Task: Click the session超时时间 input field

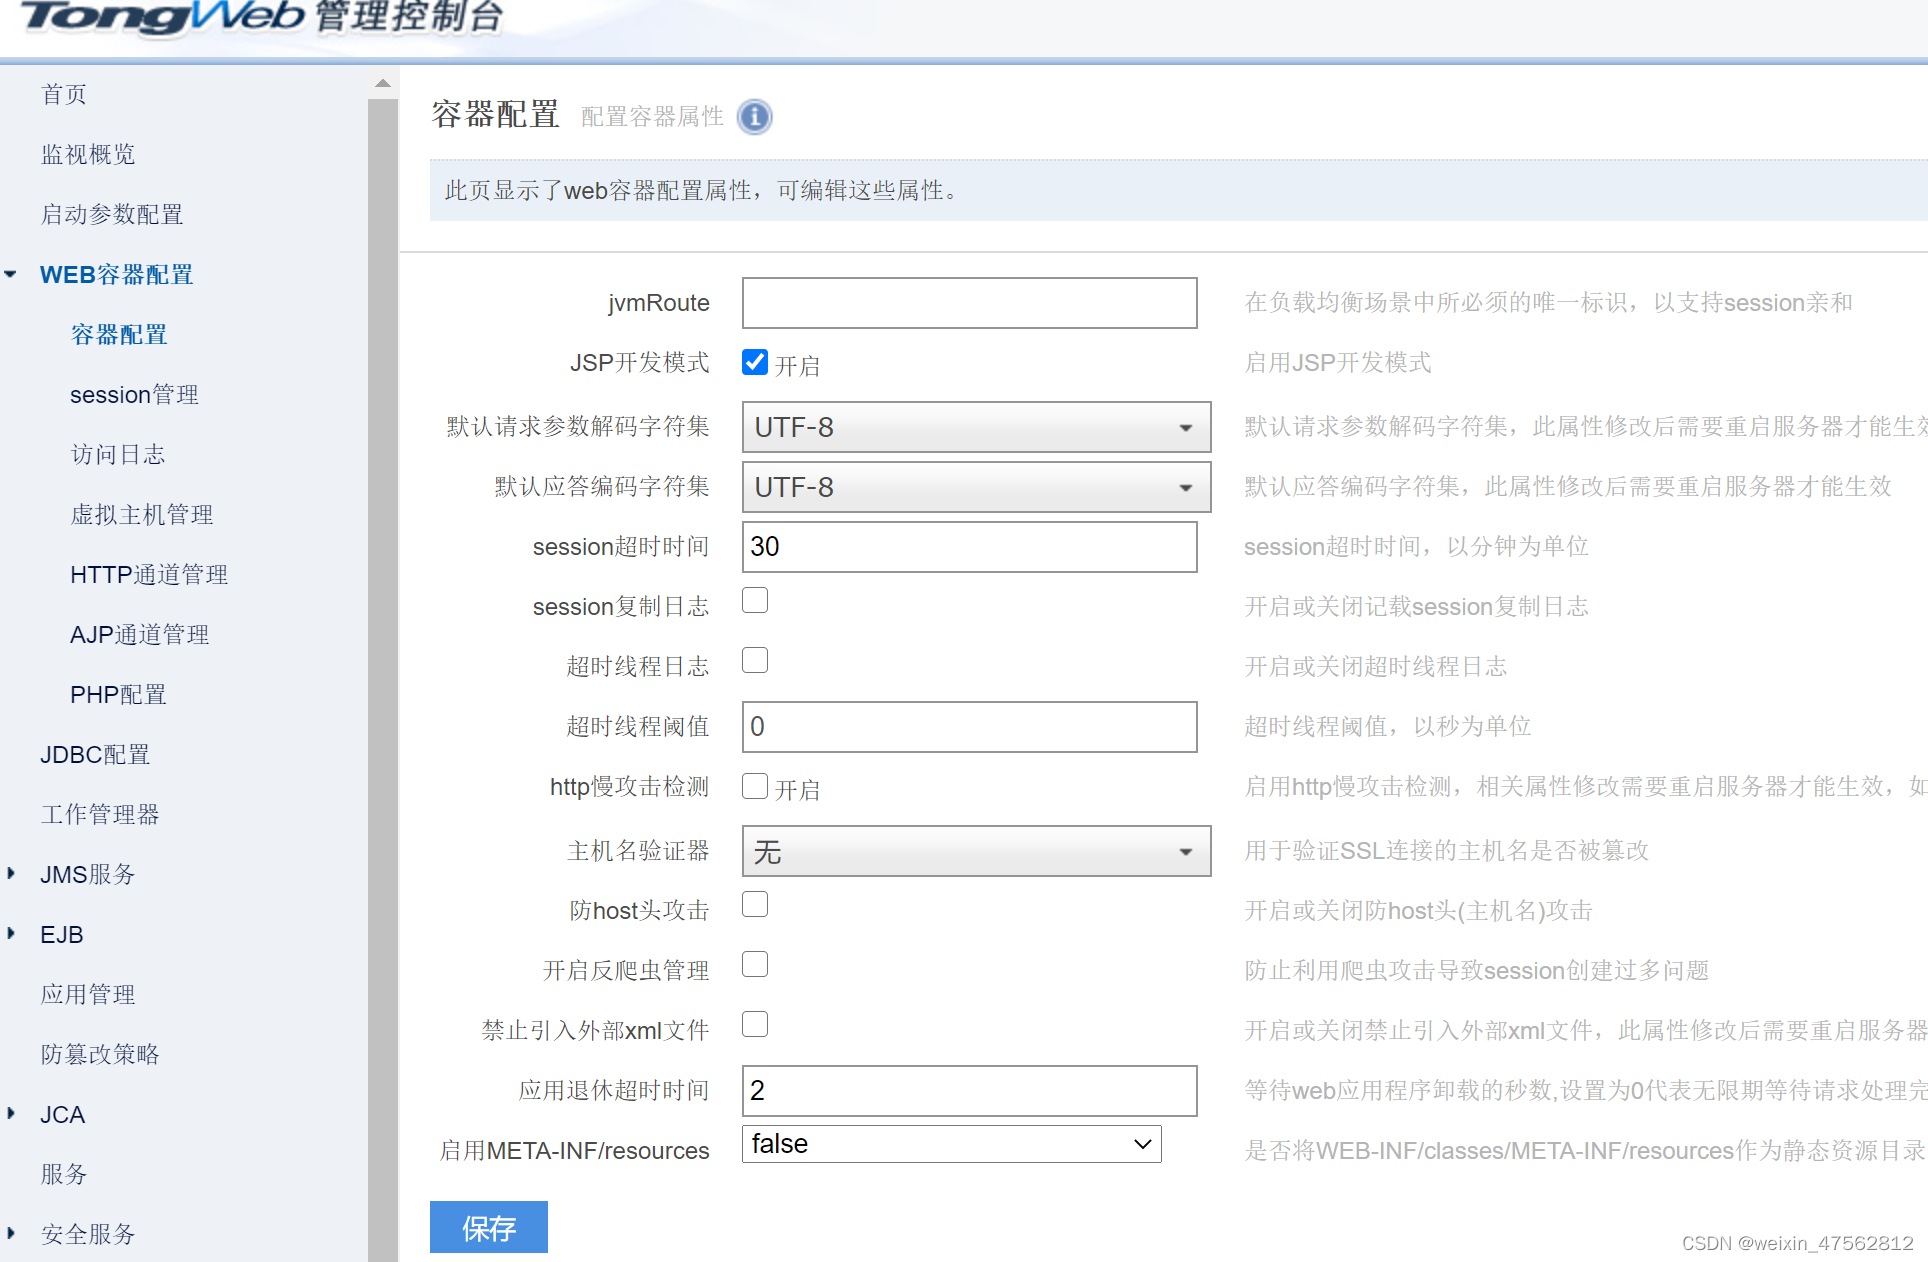Action: (969, 547)
